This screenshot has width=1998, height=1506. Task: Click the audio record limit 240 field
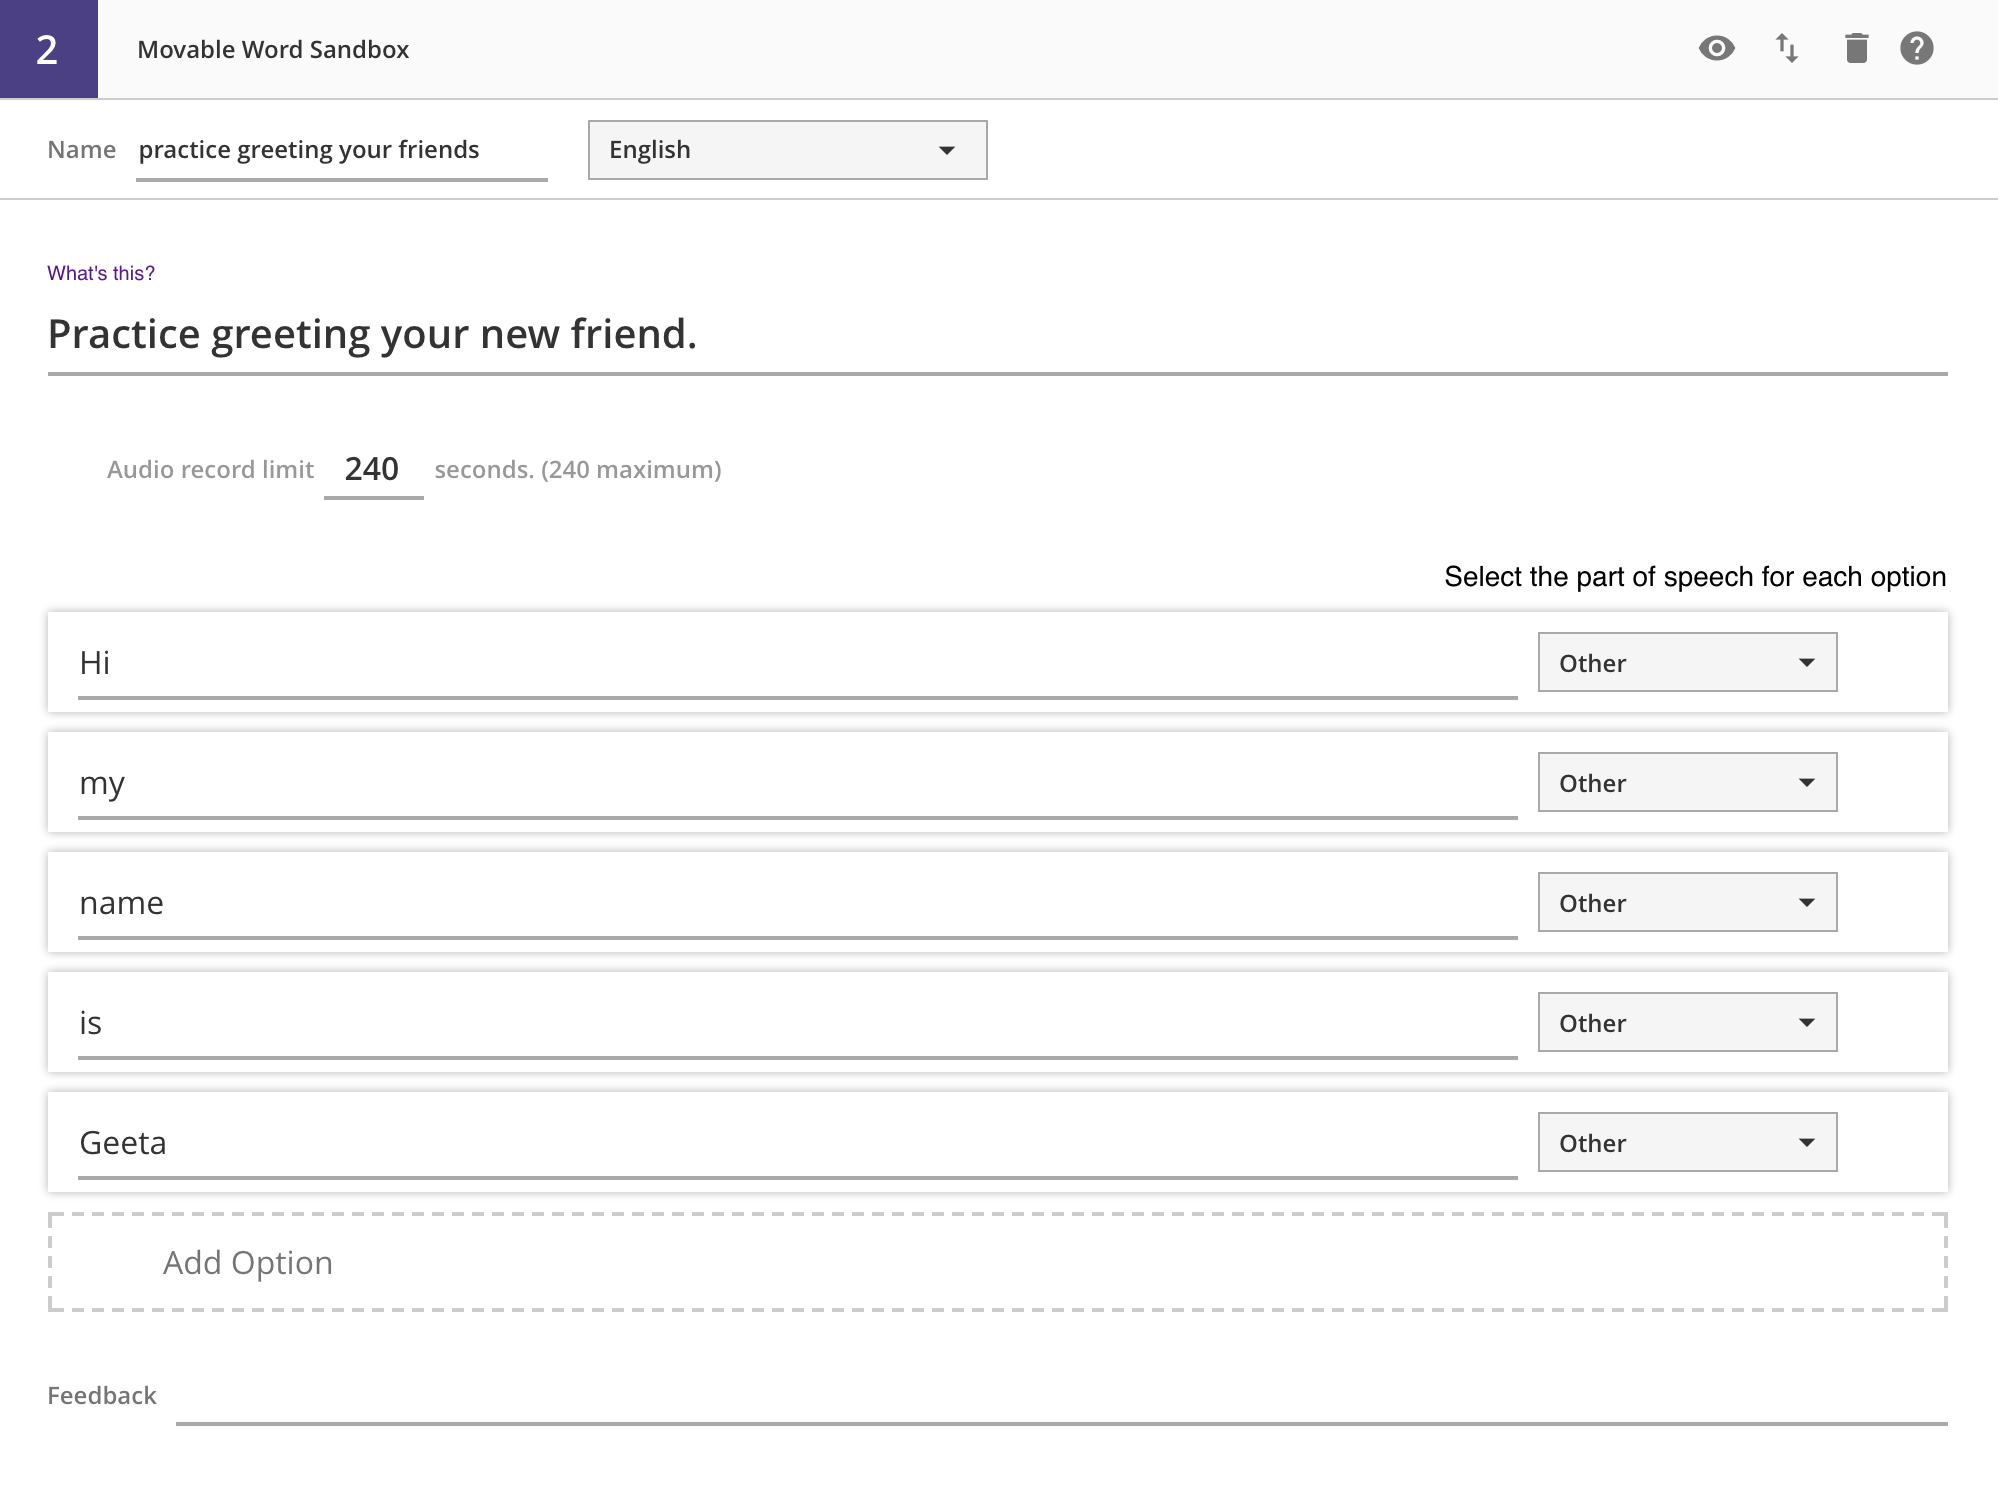click(373, 469)
